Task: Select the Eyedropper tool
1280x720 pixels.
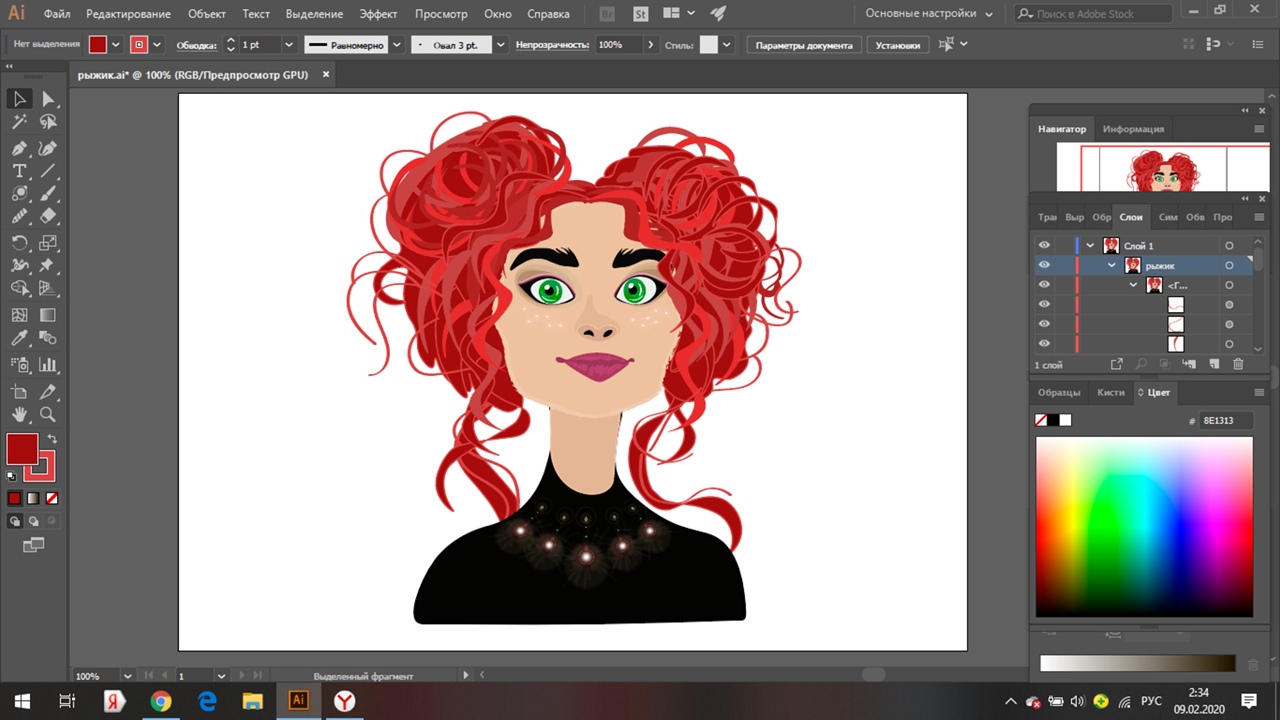Action: (x=19, y=340)
